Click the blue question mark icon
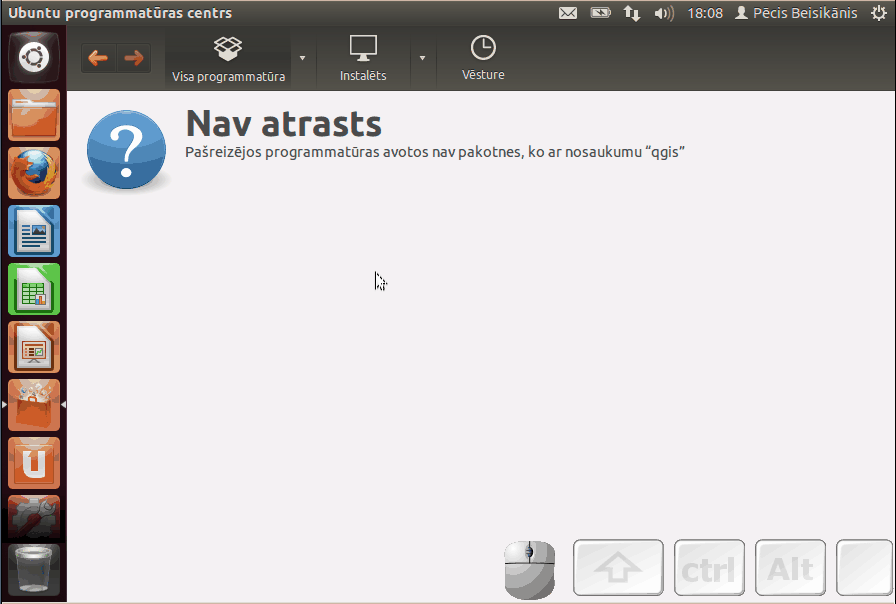The height and width of the screenshot is (604, 896). [126, 150]
